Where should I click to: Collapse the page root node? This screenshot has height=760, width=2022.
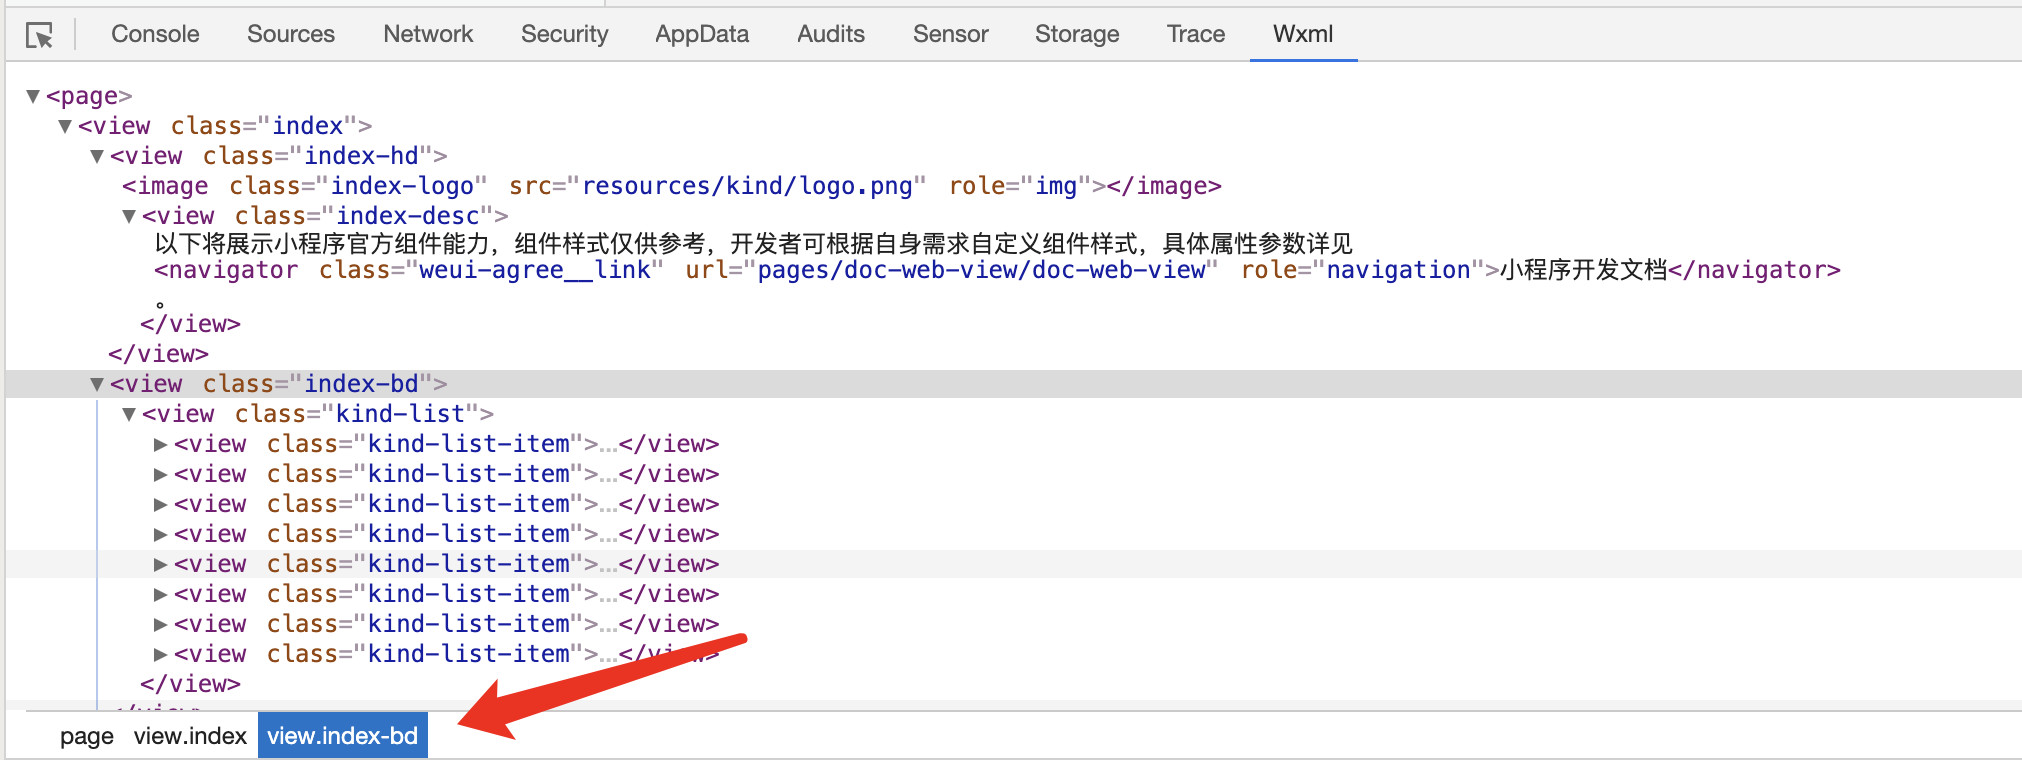33,96
